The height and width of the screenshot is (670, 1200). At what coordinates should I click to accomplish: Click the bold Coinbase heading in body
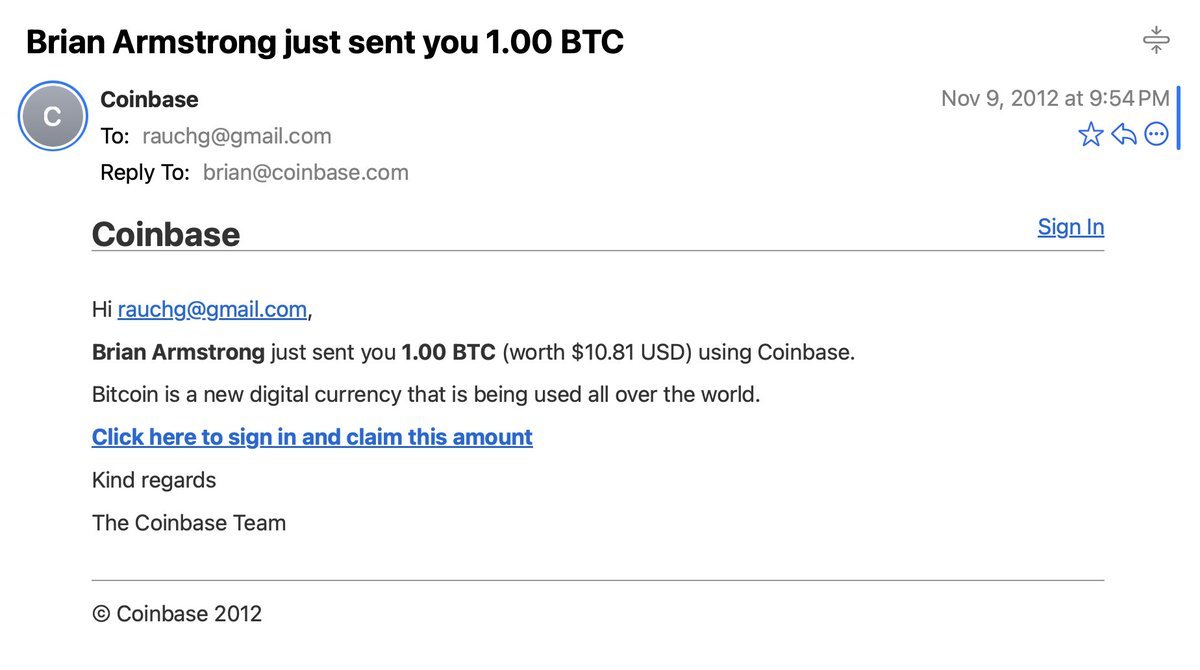pos(166,235)
